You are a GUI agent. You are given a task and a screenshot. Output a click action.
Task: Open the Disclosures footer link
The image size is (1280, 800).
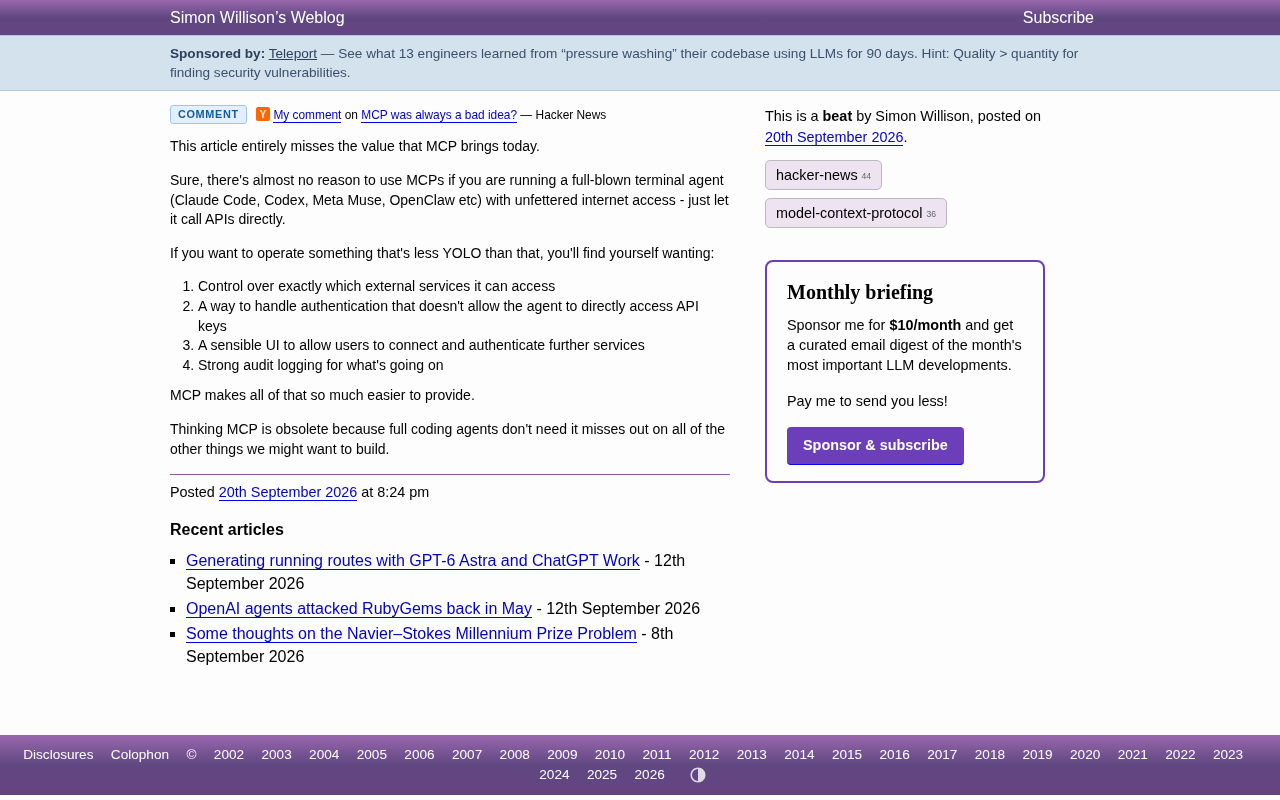tap(58, 755)
